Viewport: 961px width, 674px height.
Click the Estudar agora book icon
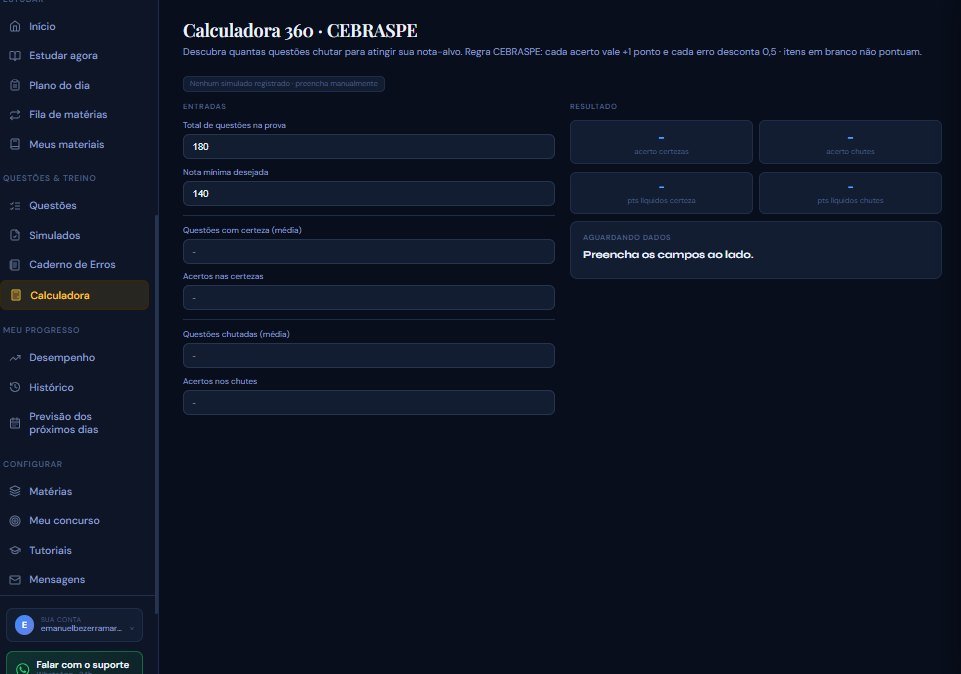[15, 56]
